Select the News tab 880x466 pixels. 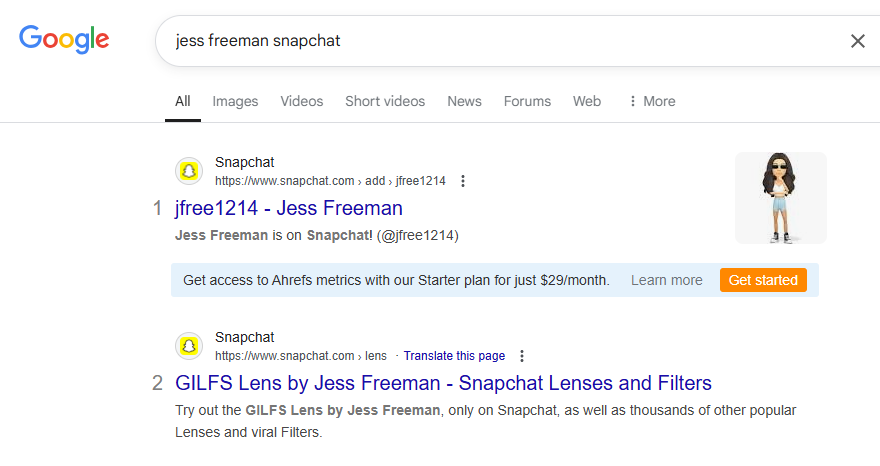pos(464,101)
